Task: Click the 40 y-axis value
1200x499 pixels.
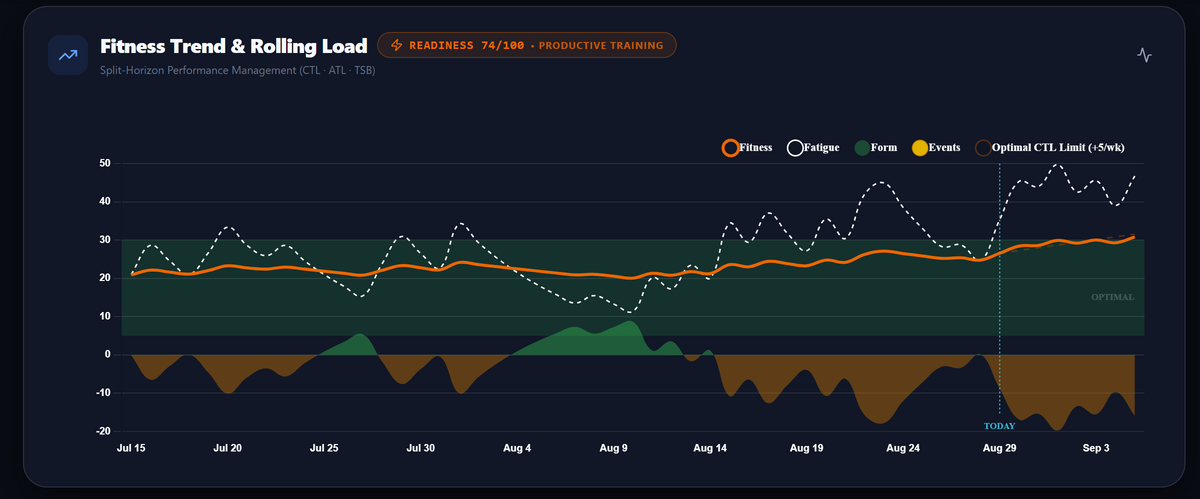Action: coord(105,201)
